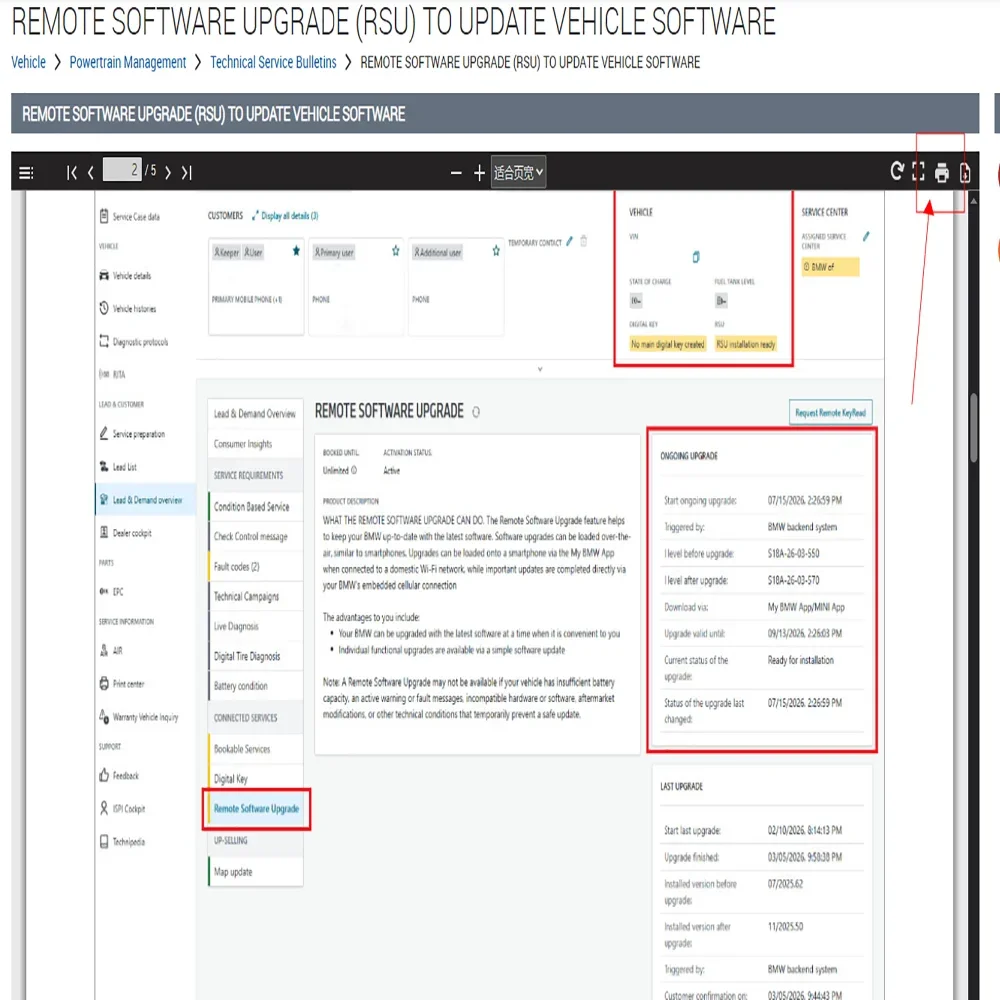Select the Map update tab
This screenshot has height=1000, width=1000.
[x=255, y=872]
